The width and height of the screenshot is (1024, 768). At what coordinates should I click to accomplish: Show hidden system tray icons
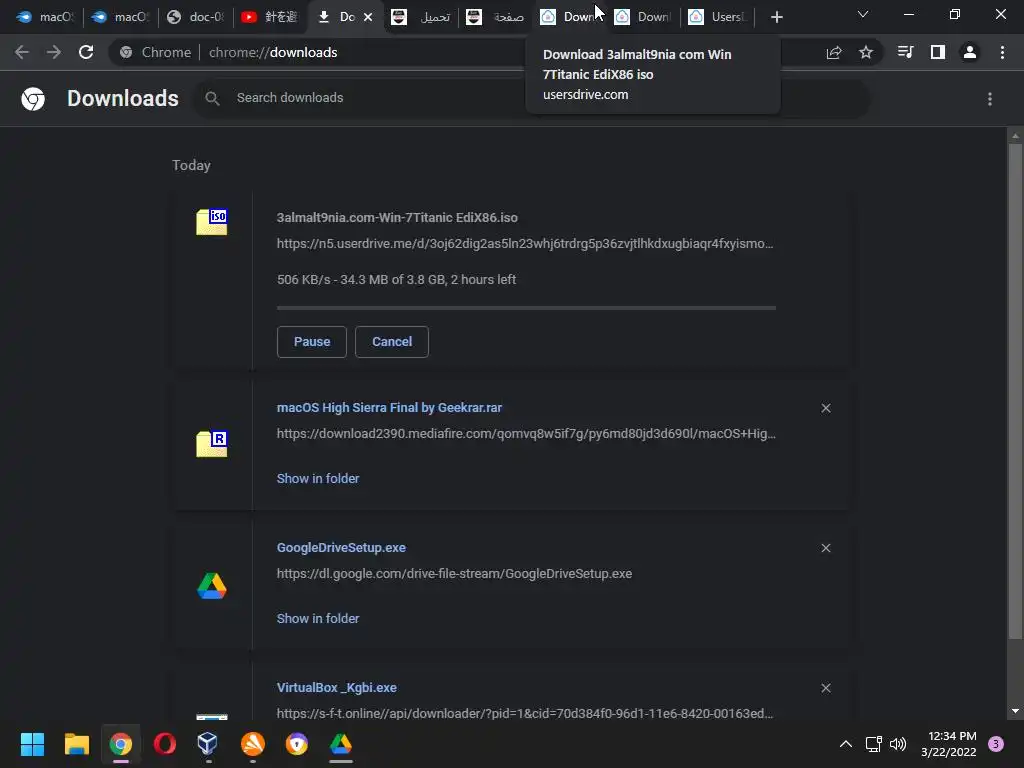click(x=846, y=744)
